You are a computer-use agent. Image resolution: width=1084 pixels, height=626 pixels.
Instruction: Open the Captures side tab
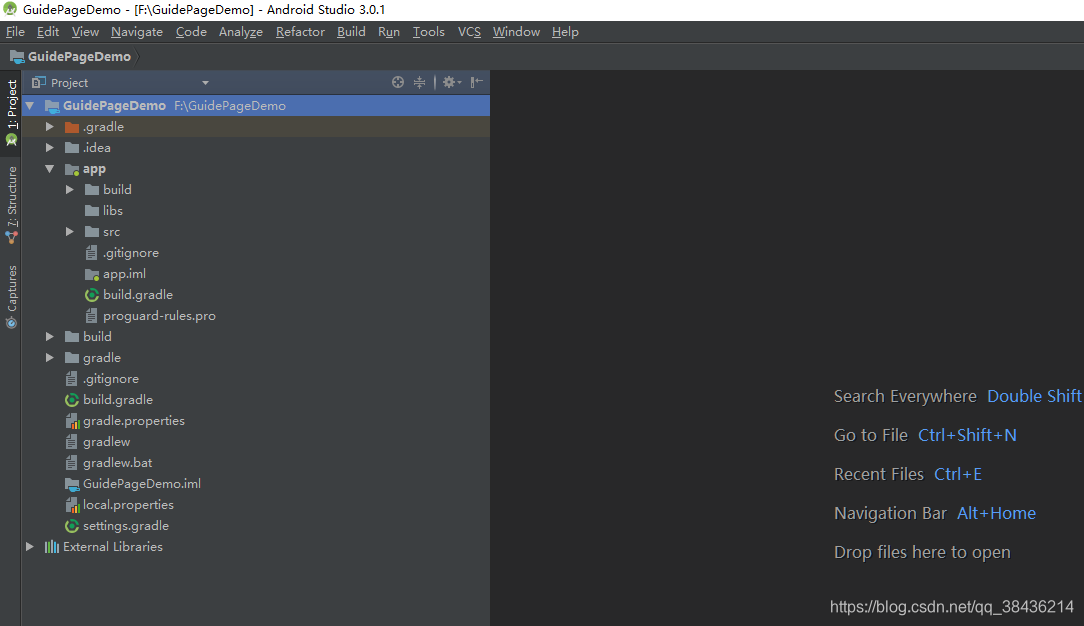pos(11,297)
